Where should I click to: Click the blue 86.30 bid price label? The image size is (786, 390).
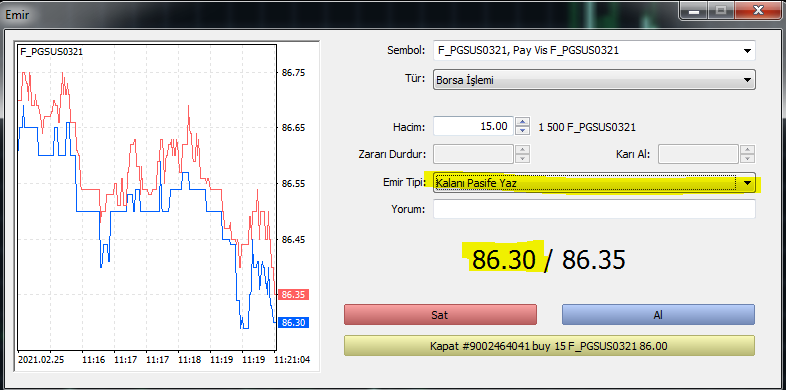click(x=294, y=323)
